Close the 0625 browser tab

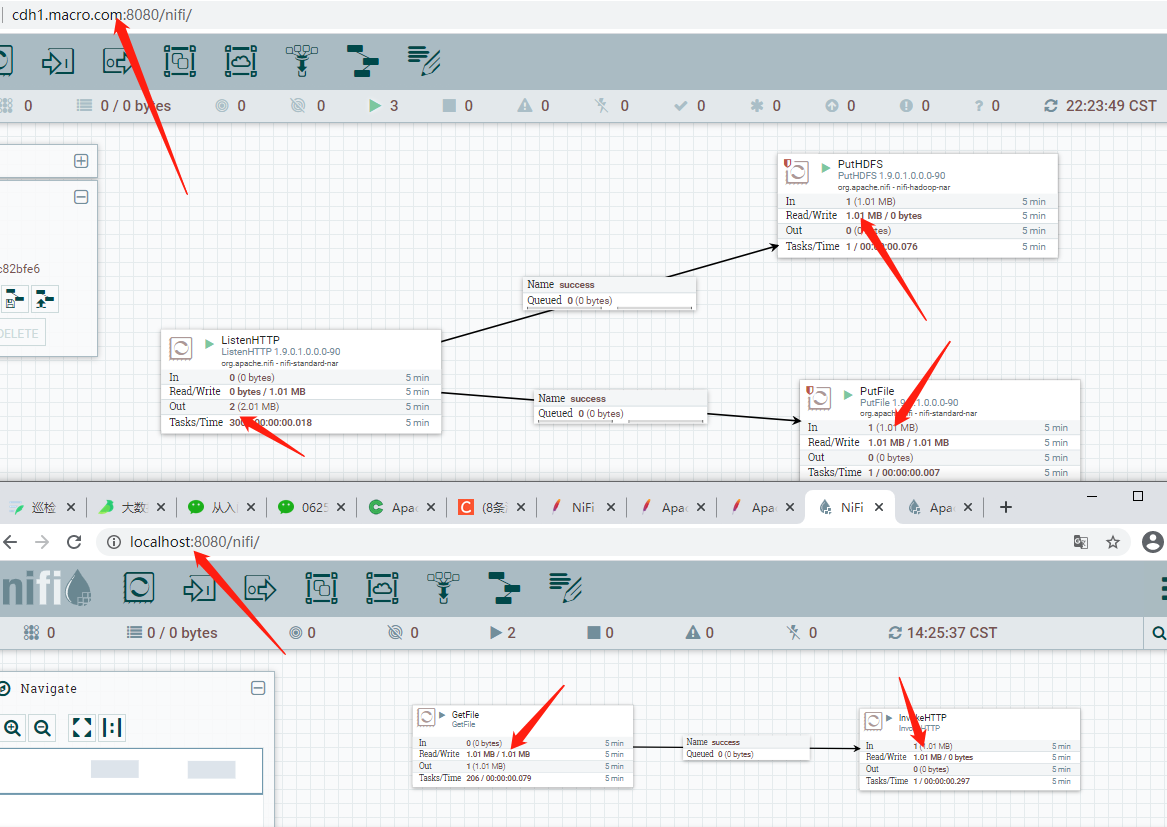click(341, 507)
